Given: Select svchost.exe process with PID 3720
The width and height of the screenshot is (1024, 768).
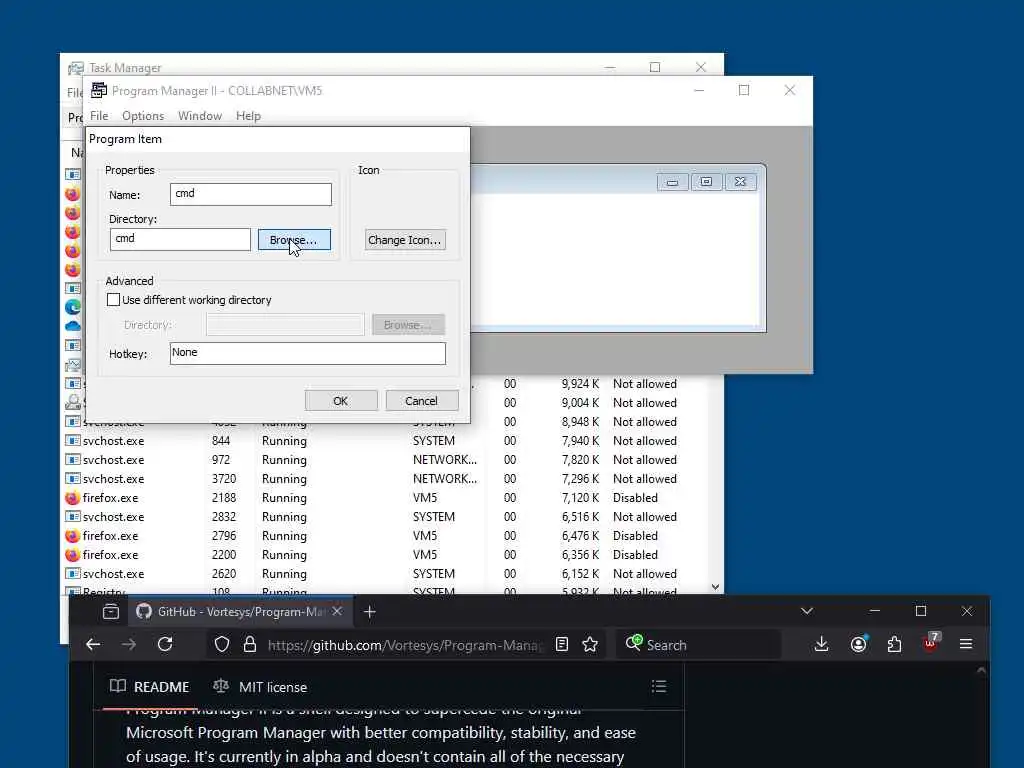Looking at the screenshot, I should tap(385, 479).
